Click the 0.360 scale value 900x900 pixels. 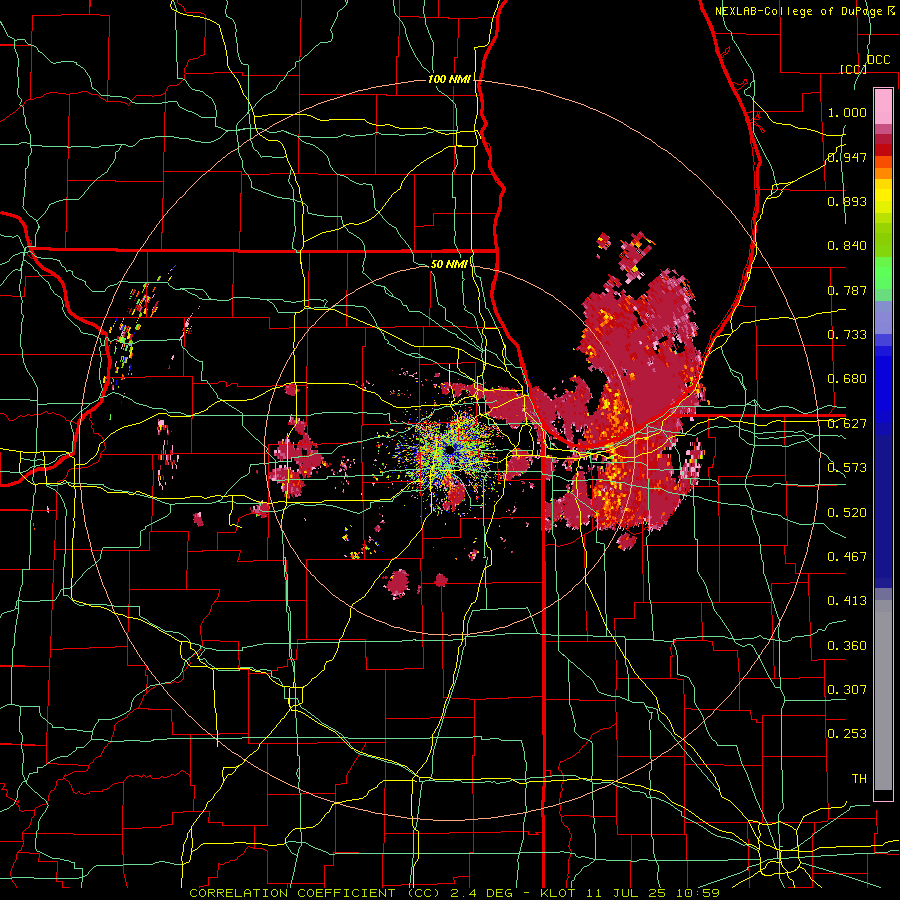point(847,646)
